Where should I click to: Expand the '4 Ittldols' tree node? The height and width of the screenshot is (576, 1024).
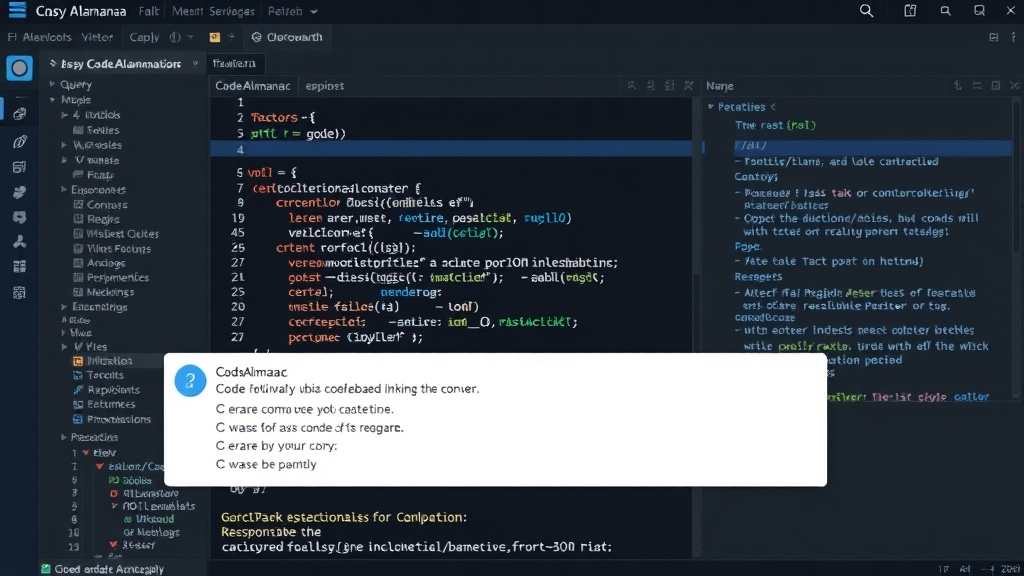click(x=64, y=115)
